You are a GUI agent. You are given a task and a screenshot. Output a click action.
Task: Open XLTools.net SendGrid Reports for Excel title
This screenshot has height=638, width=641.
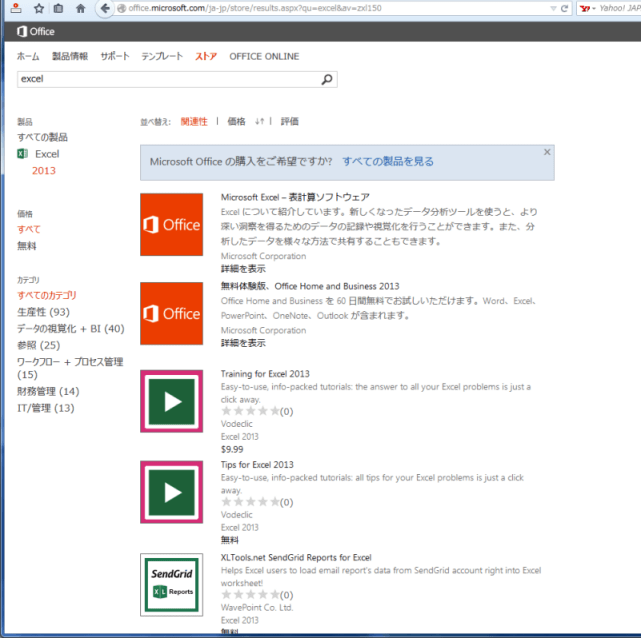click(x=296, y=557)
